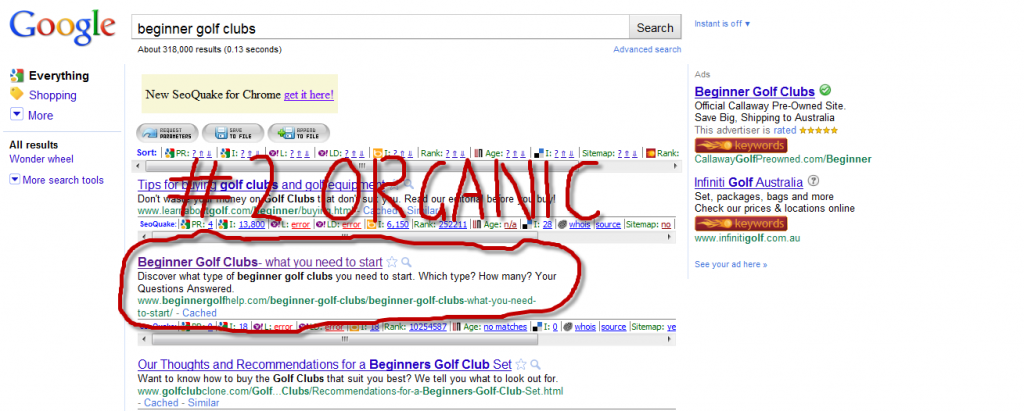Viewport: 1024px width, 411px height.
Task: Click the Google logo
Action: [x=62, y=27]
